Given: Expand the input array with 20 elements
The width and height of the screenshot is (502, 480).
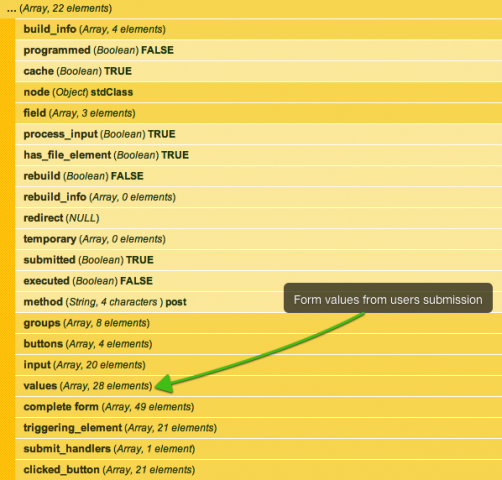Looking at the screenshot, I should [x=258, y=365].
